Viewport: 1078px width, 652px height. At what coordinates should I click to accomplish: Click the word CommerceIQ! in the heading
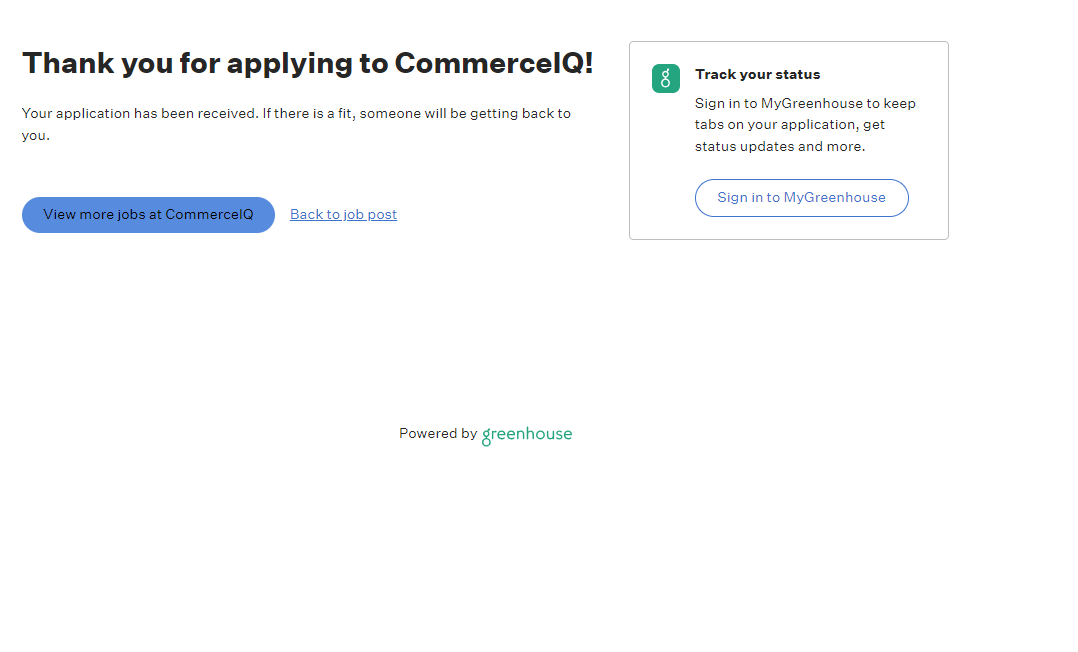tap(494, 63)
